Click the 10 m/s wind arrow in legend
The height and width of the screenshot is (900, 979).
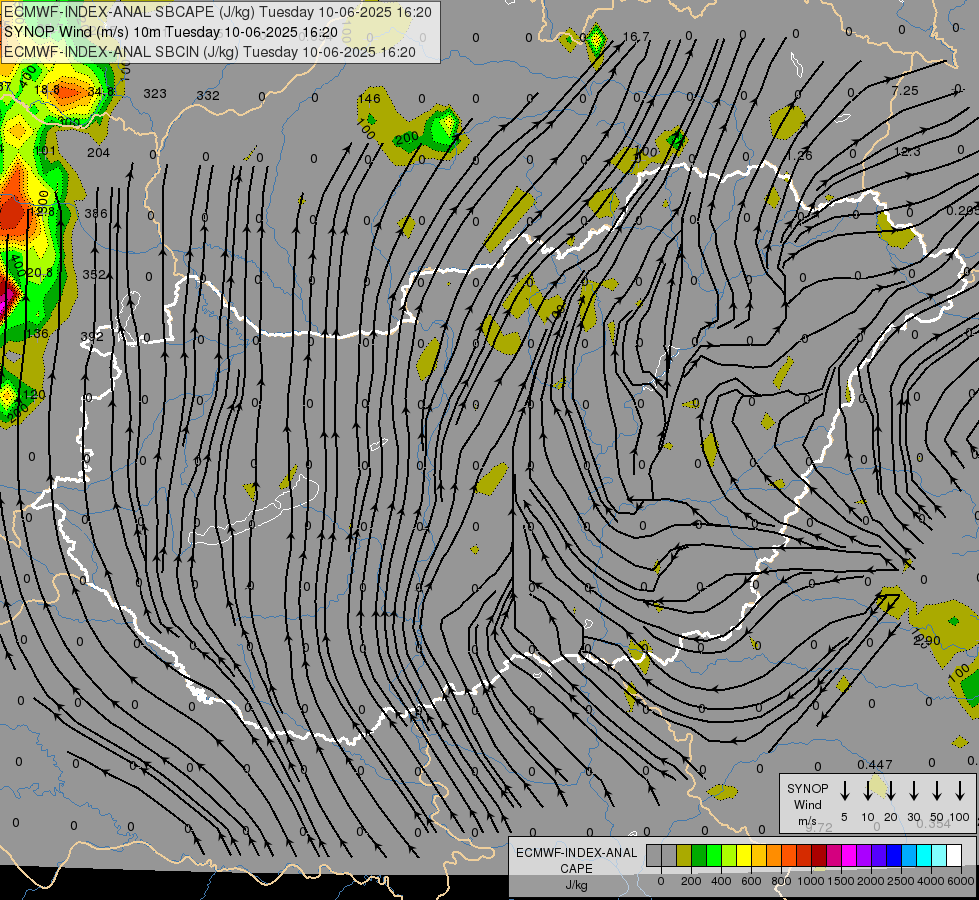pos(867,791)
